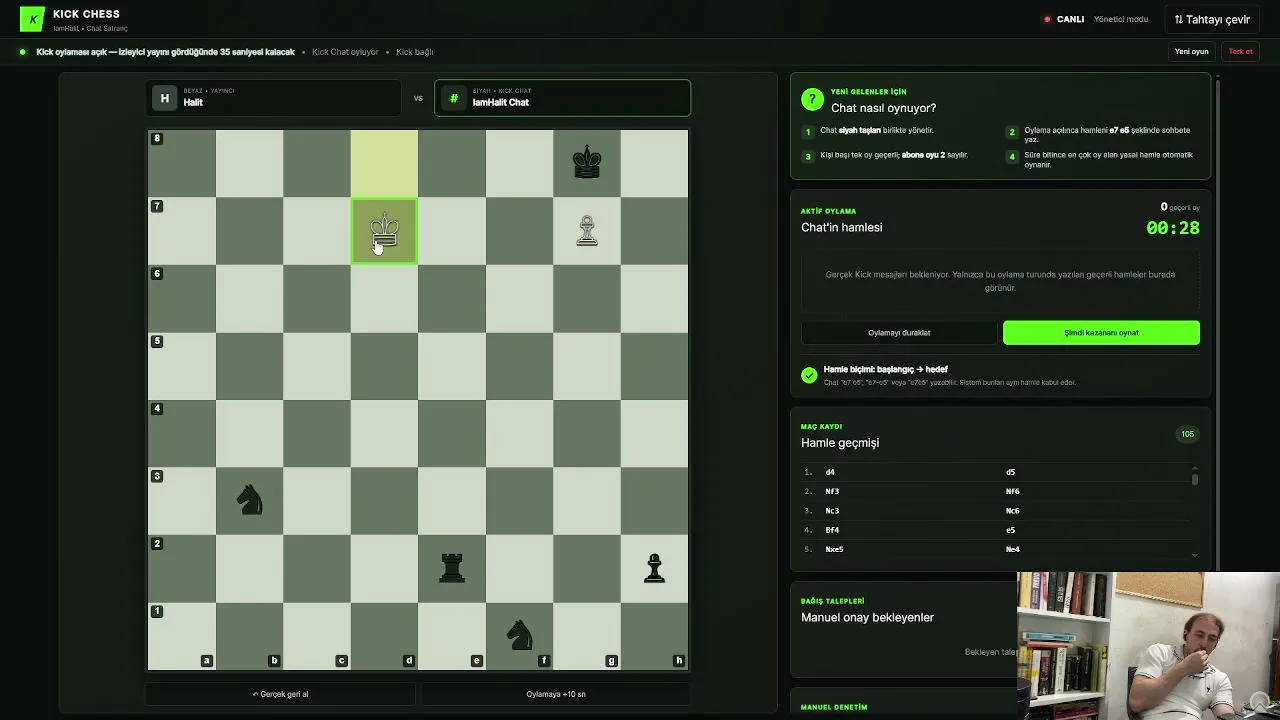The image size is (1280, 720).
Task: Select the black king on g8
Action: tap(587, 163)
